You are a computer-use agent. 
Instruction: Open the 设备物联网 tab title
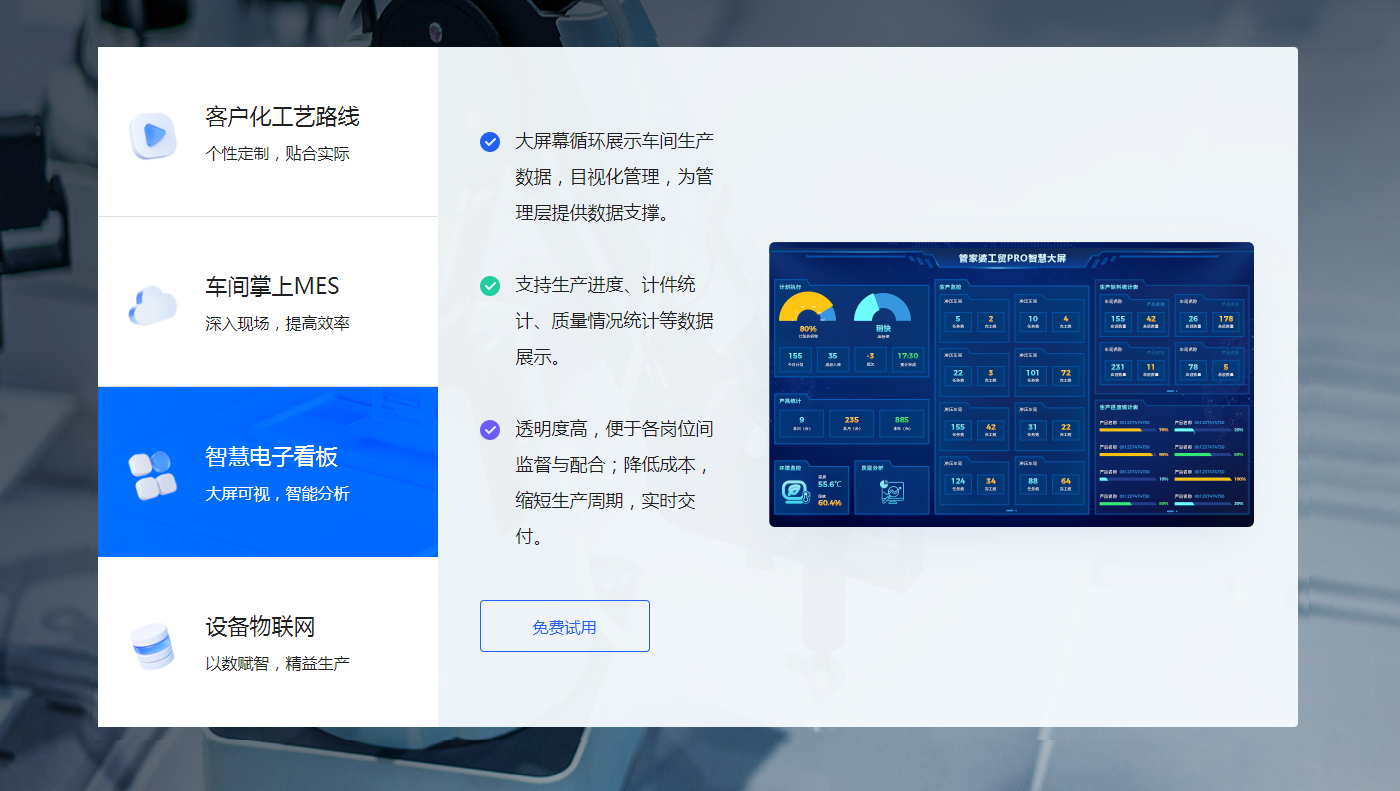tap(260, 627)
